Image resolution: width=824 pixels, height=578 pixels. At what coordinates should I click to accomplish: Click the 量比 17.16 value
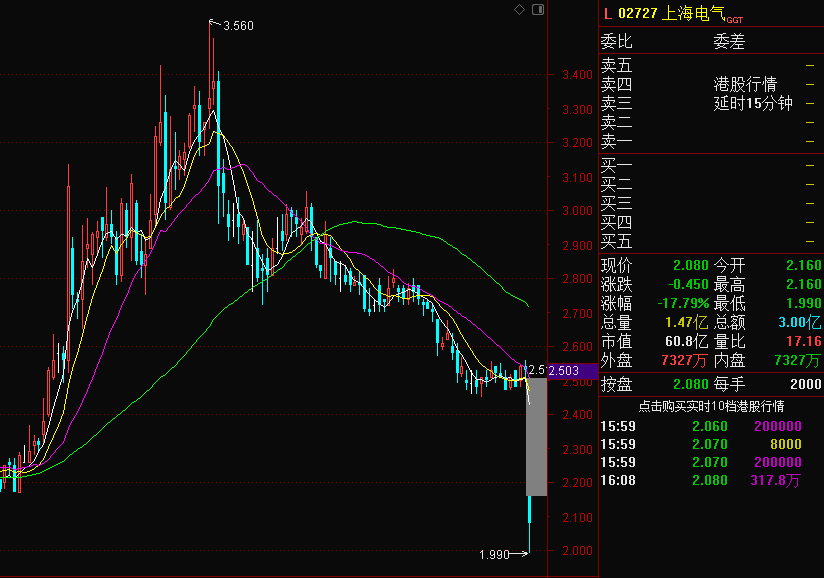pyautogui.click(x=802, y=341)
